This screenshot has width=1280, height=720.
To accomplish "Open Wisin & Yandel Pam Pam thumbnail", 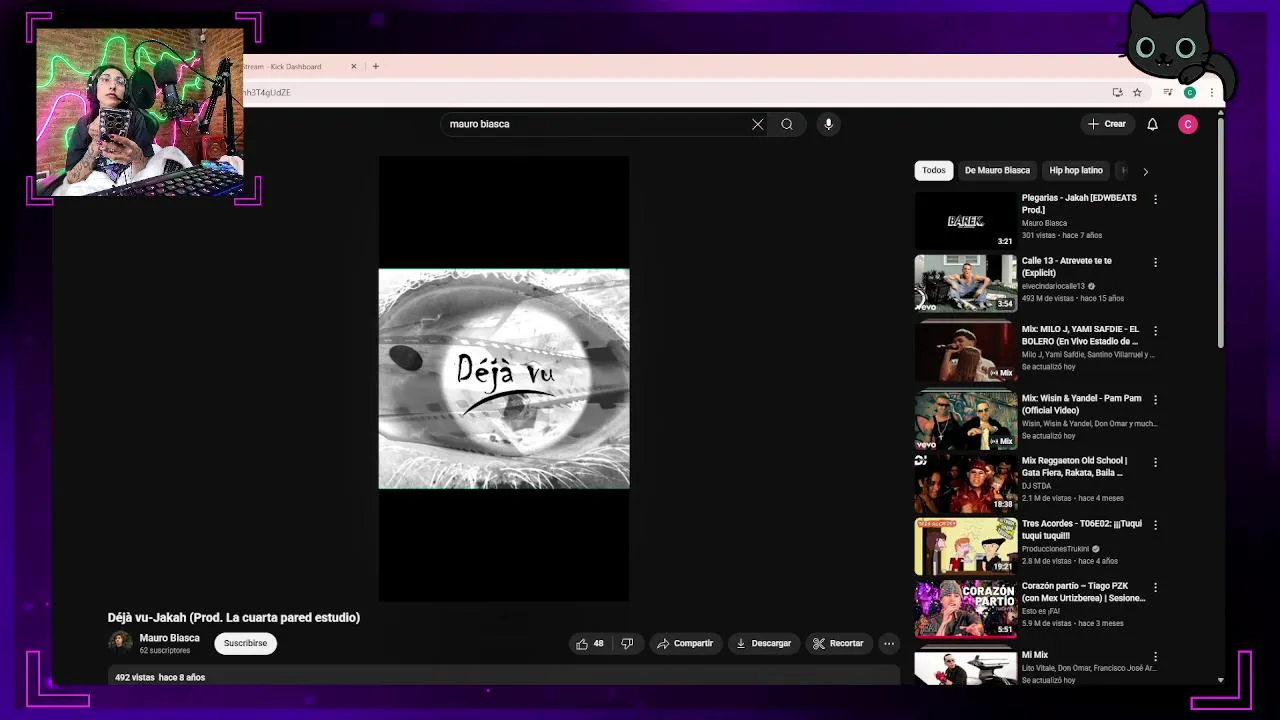I will click(x=965, y=421).
